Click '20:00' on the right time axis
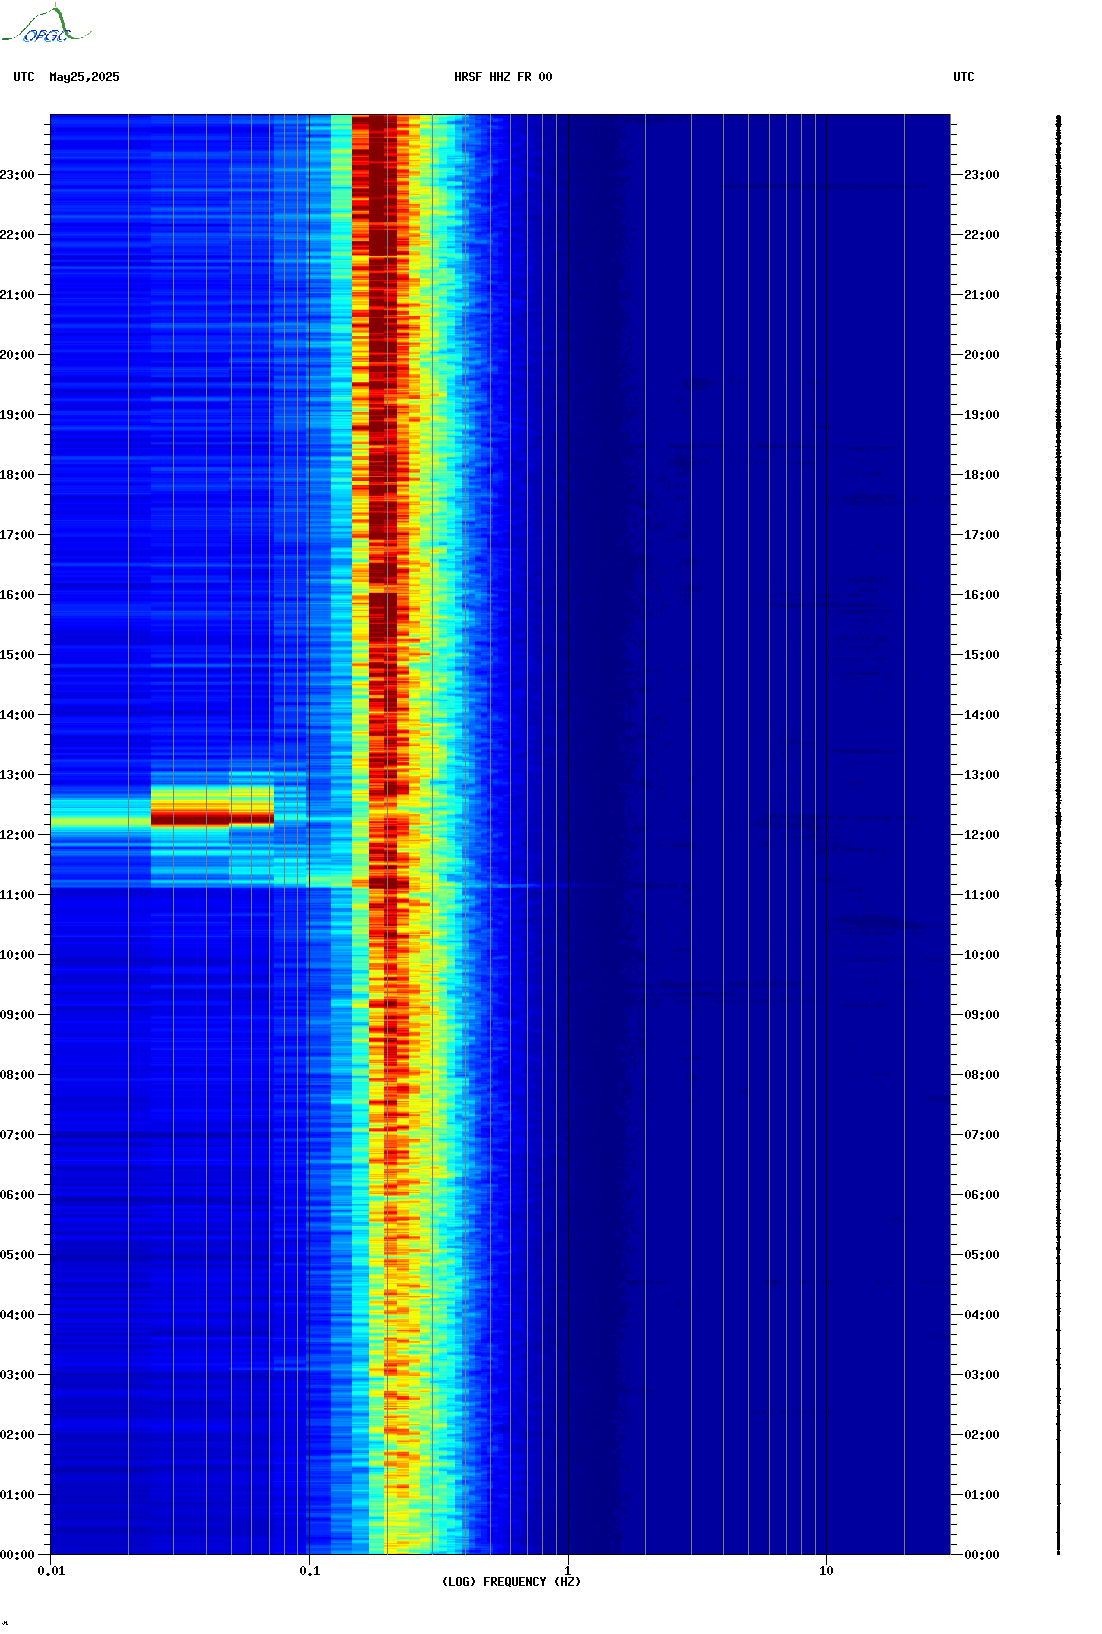This screenshot has height=1634, width=1102. click(x=982, y=355)
